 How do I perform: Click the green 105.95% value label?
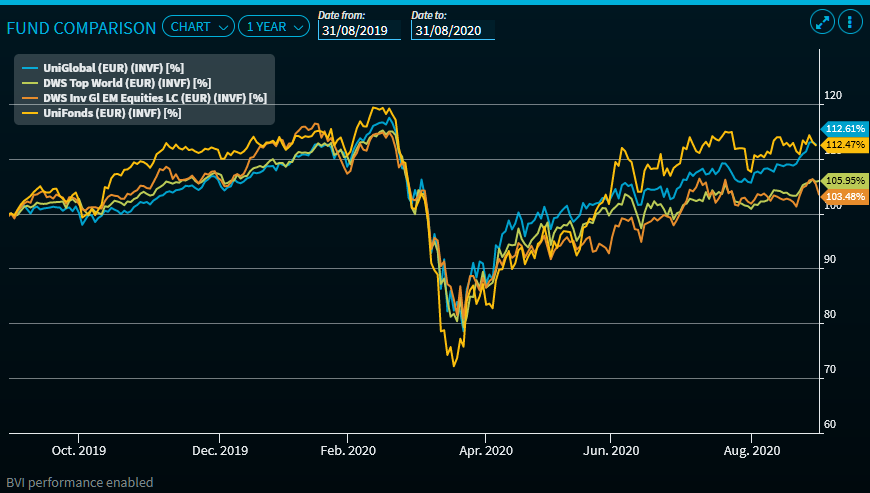tap(843, 181)
